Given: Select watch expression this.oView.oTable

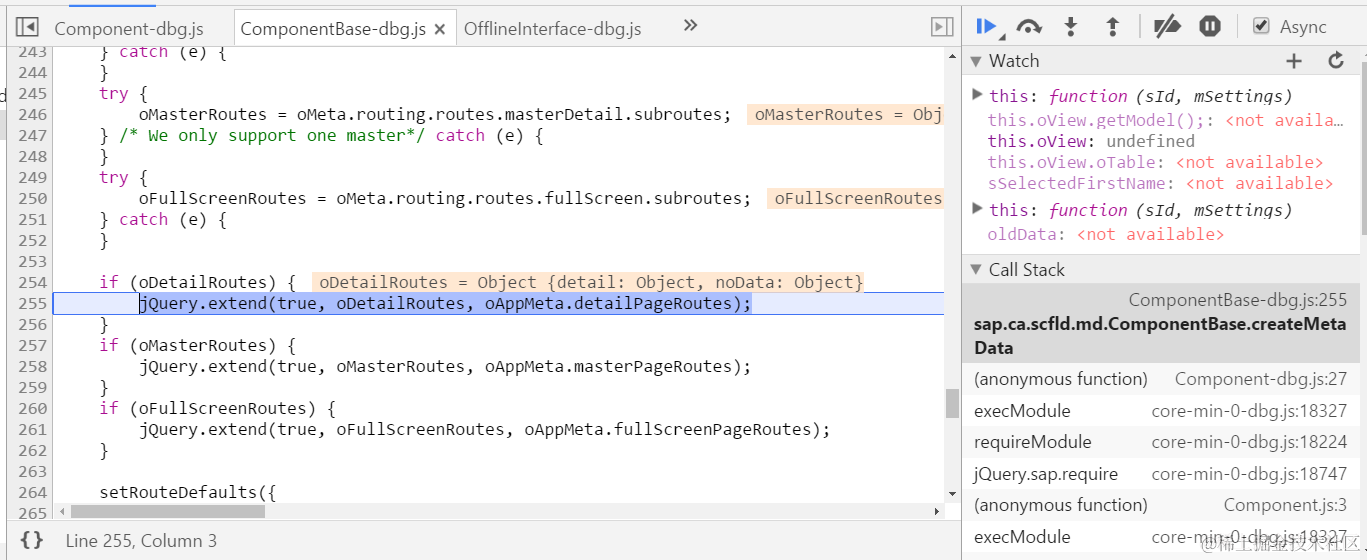Looking at the screenshot, I should tap(1155, 162).
